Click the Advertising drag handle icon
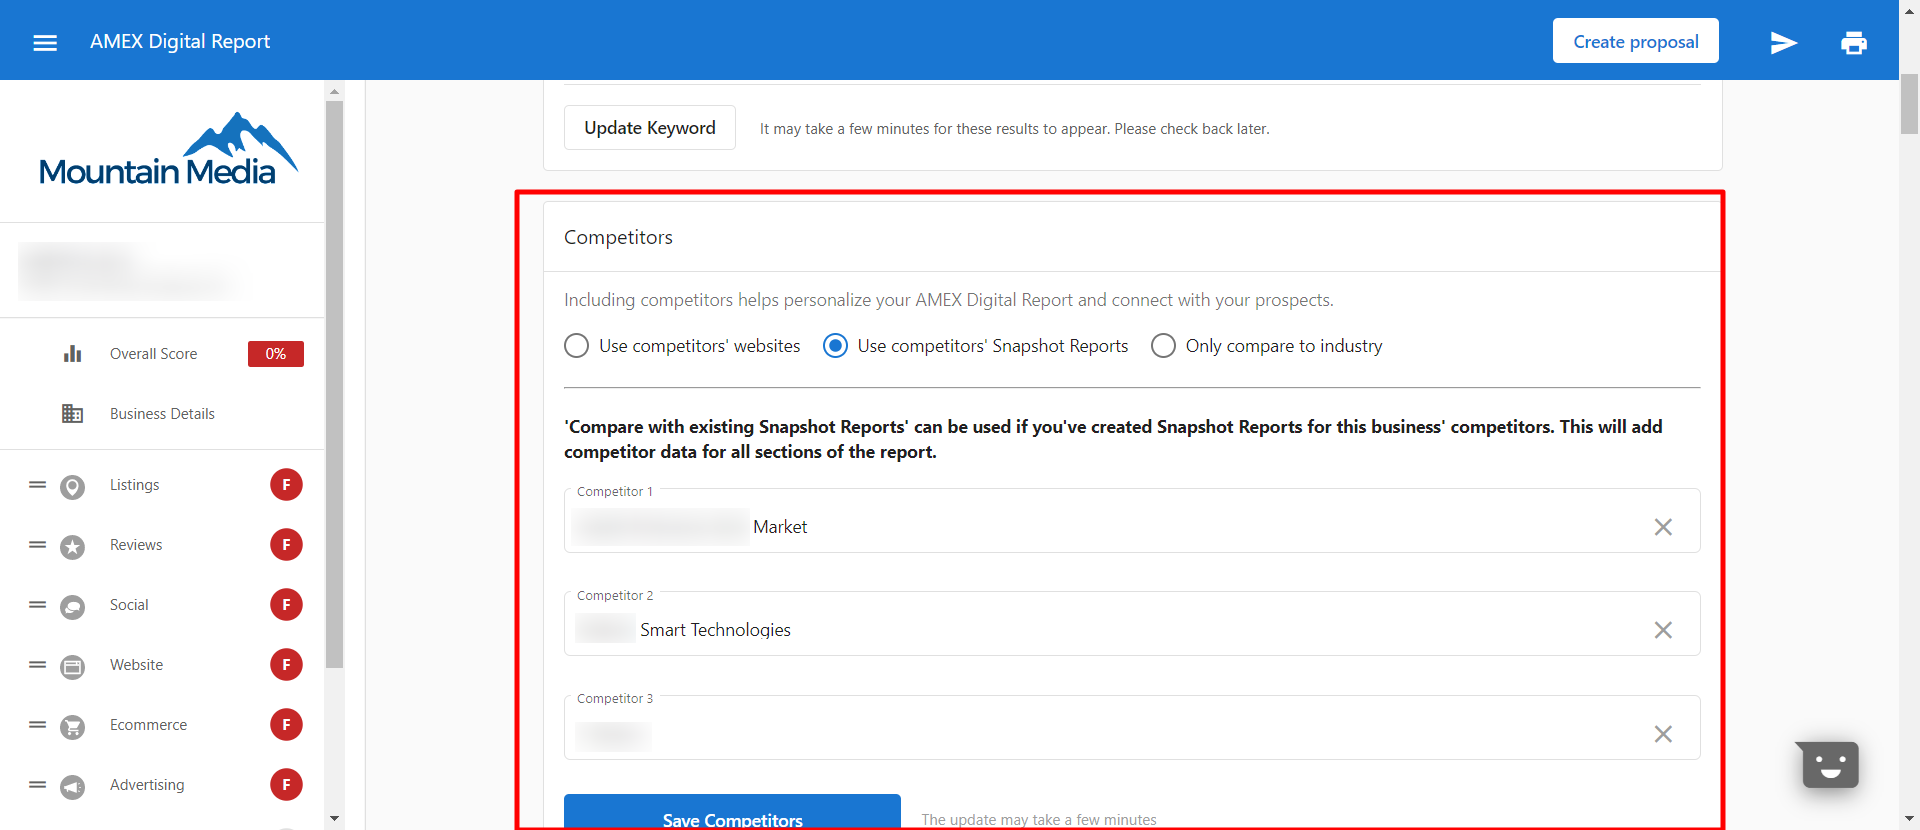 38,785
